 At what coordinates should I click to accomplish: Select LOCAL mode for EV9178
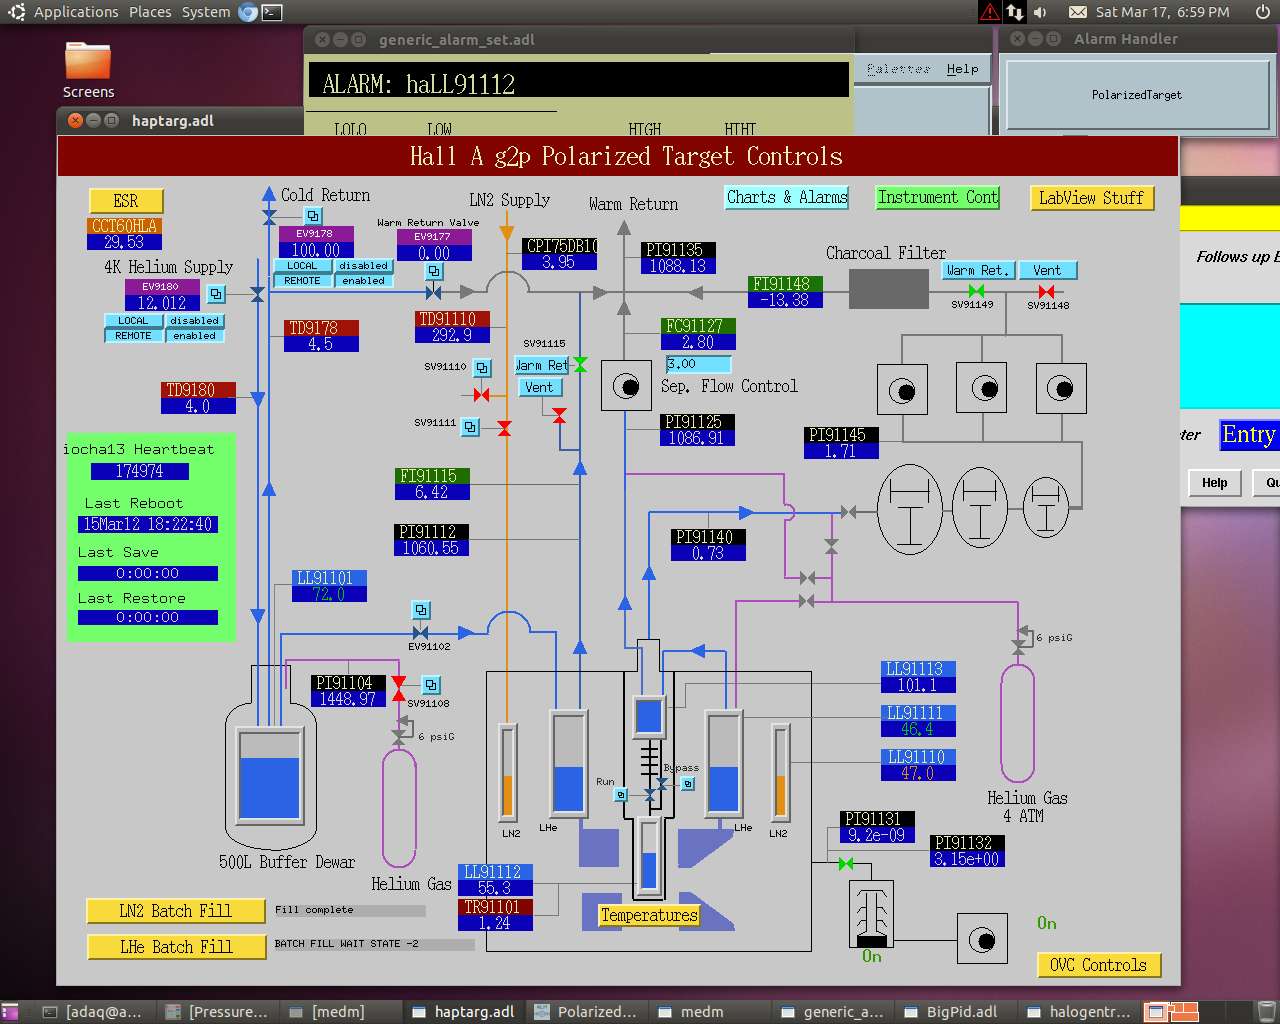click(x=303, y=266)
